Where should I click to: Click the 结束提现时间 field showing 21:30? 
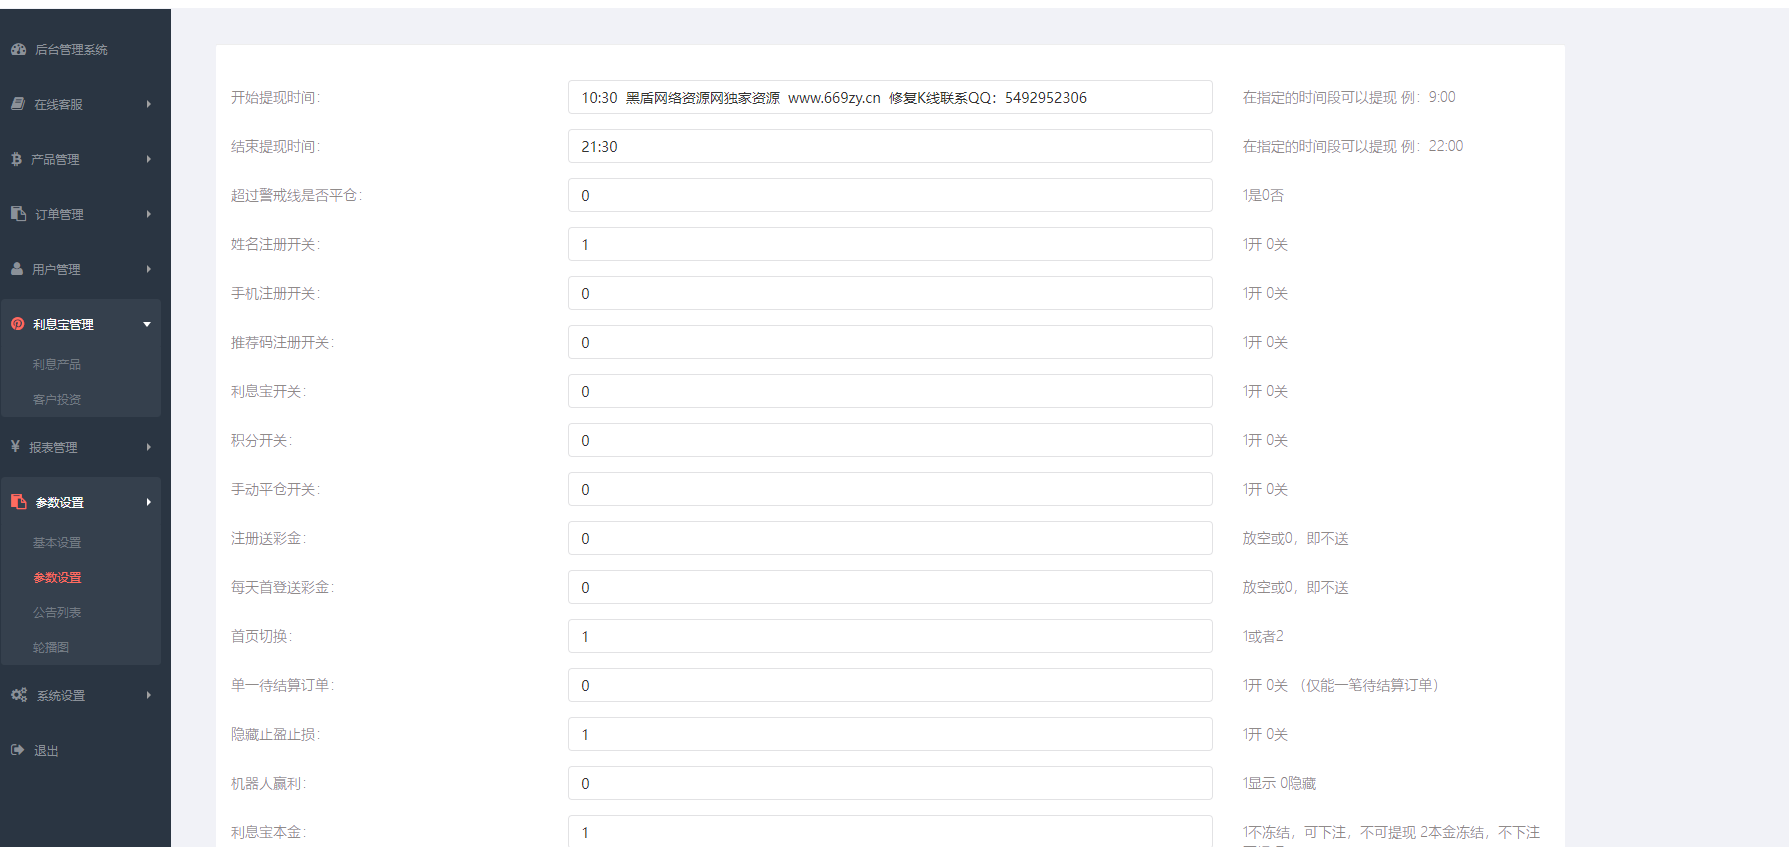tap(890, 146)
